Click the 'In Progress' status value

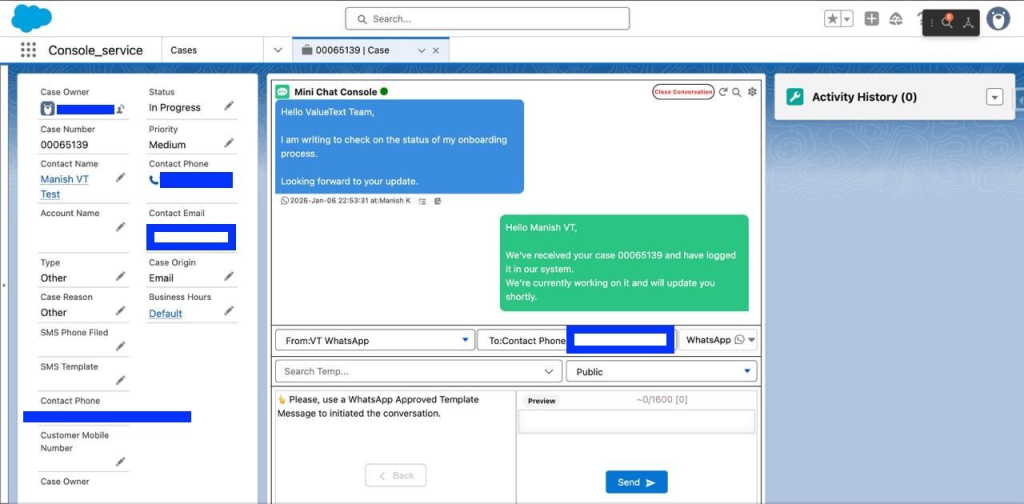(x=174, y=108)
